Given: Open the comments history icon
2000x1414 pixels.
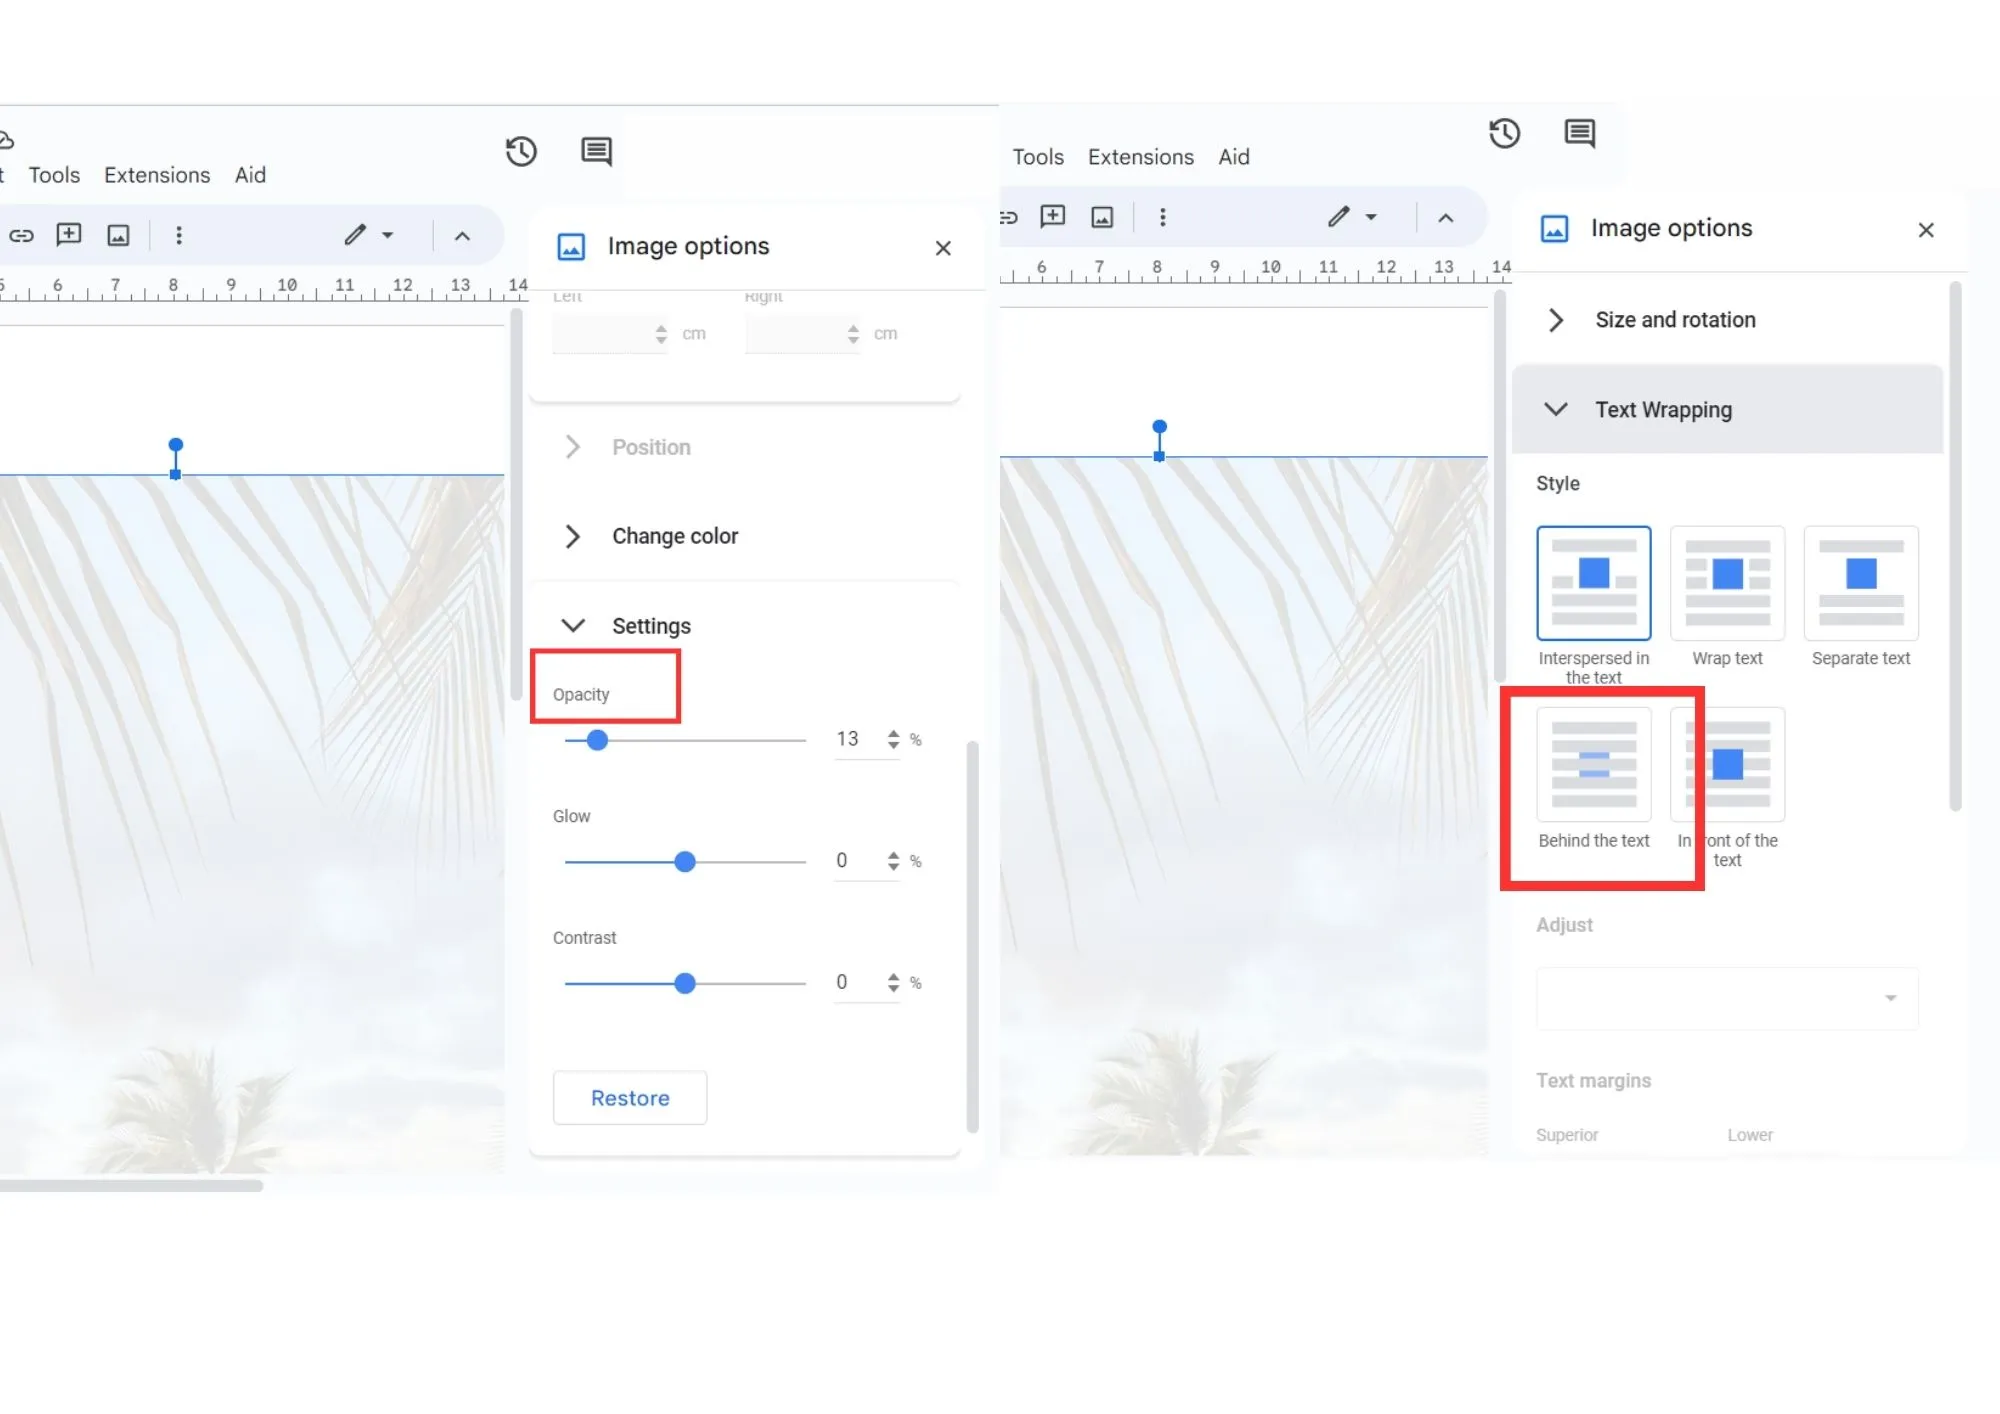Looking at the screenshot, I should (595, 151).
